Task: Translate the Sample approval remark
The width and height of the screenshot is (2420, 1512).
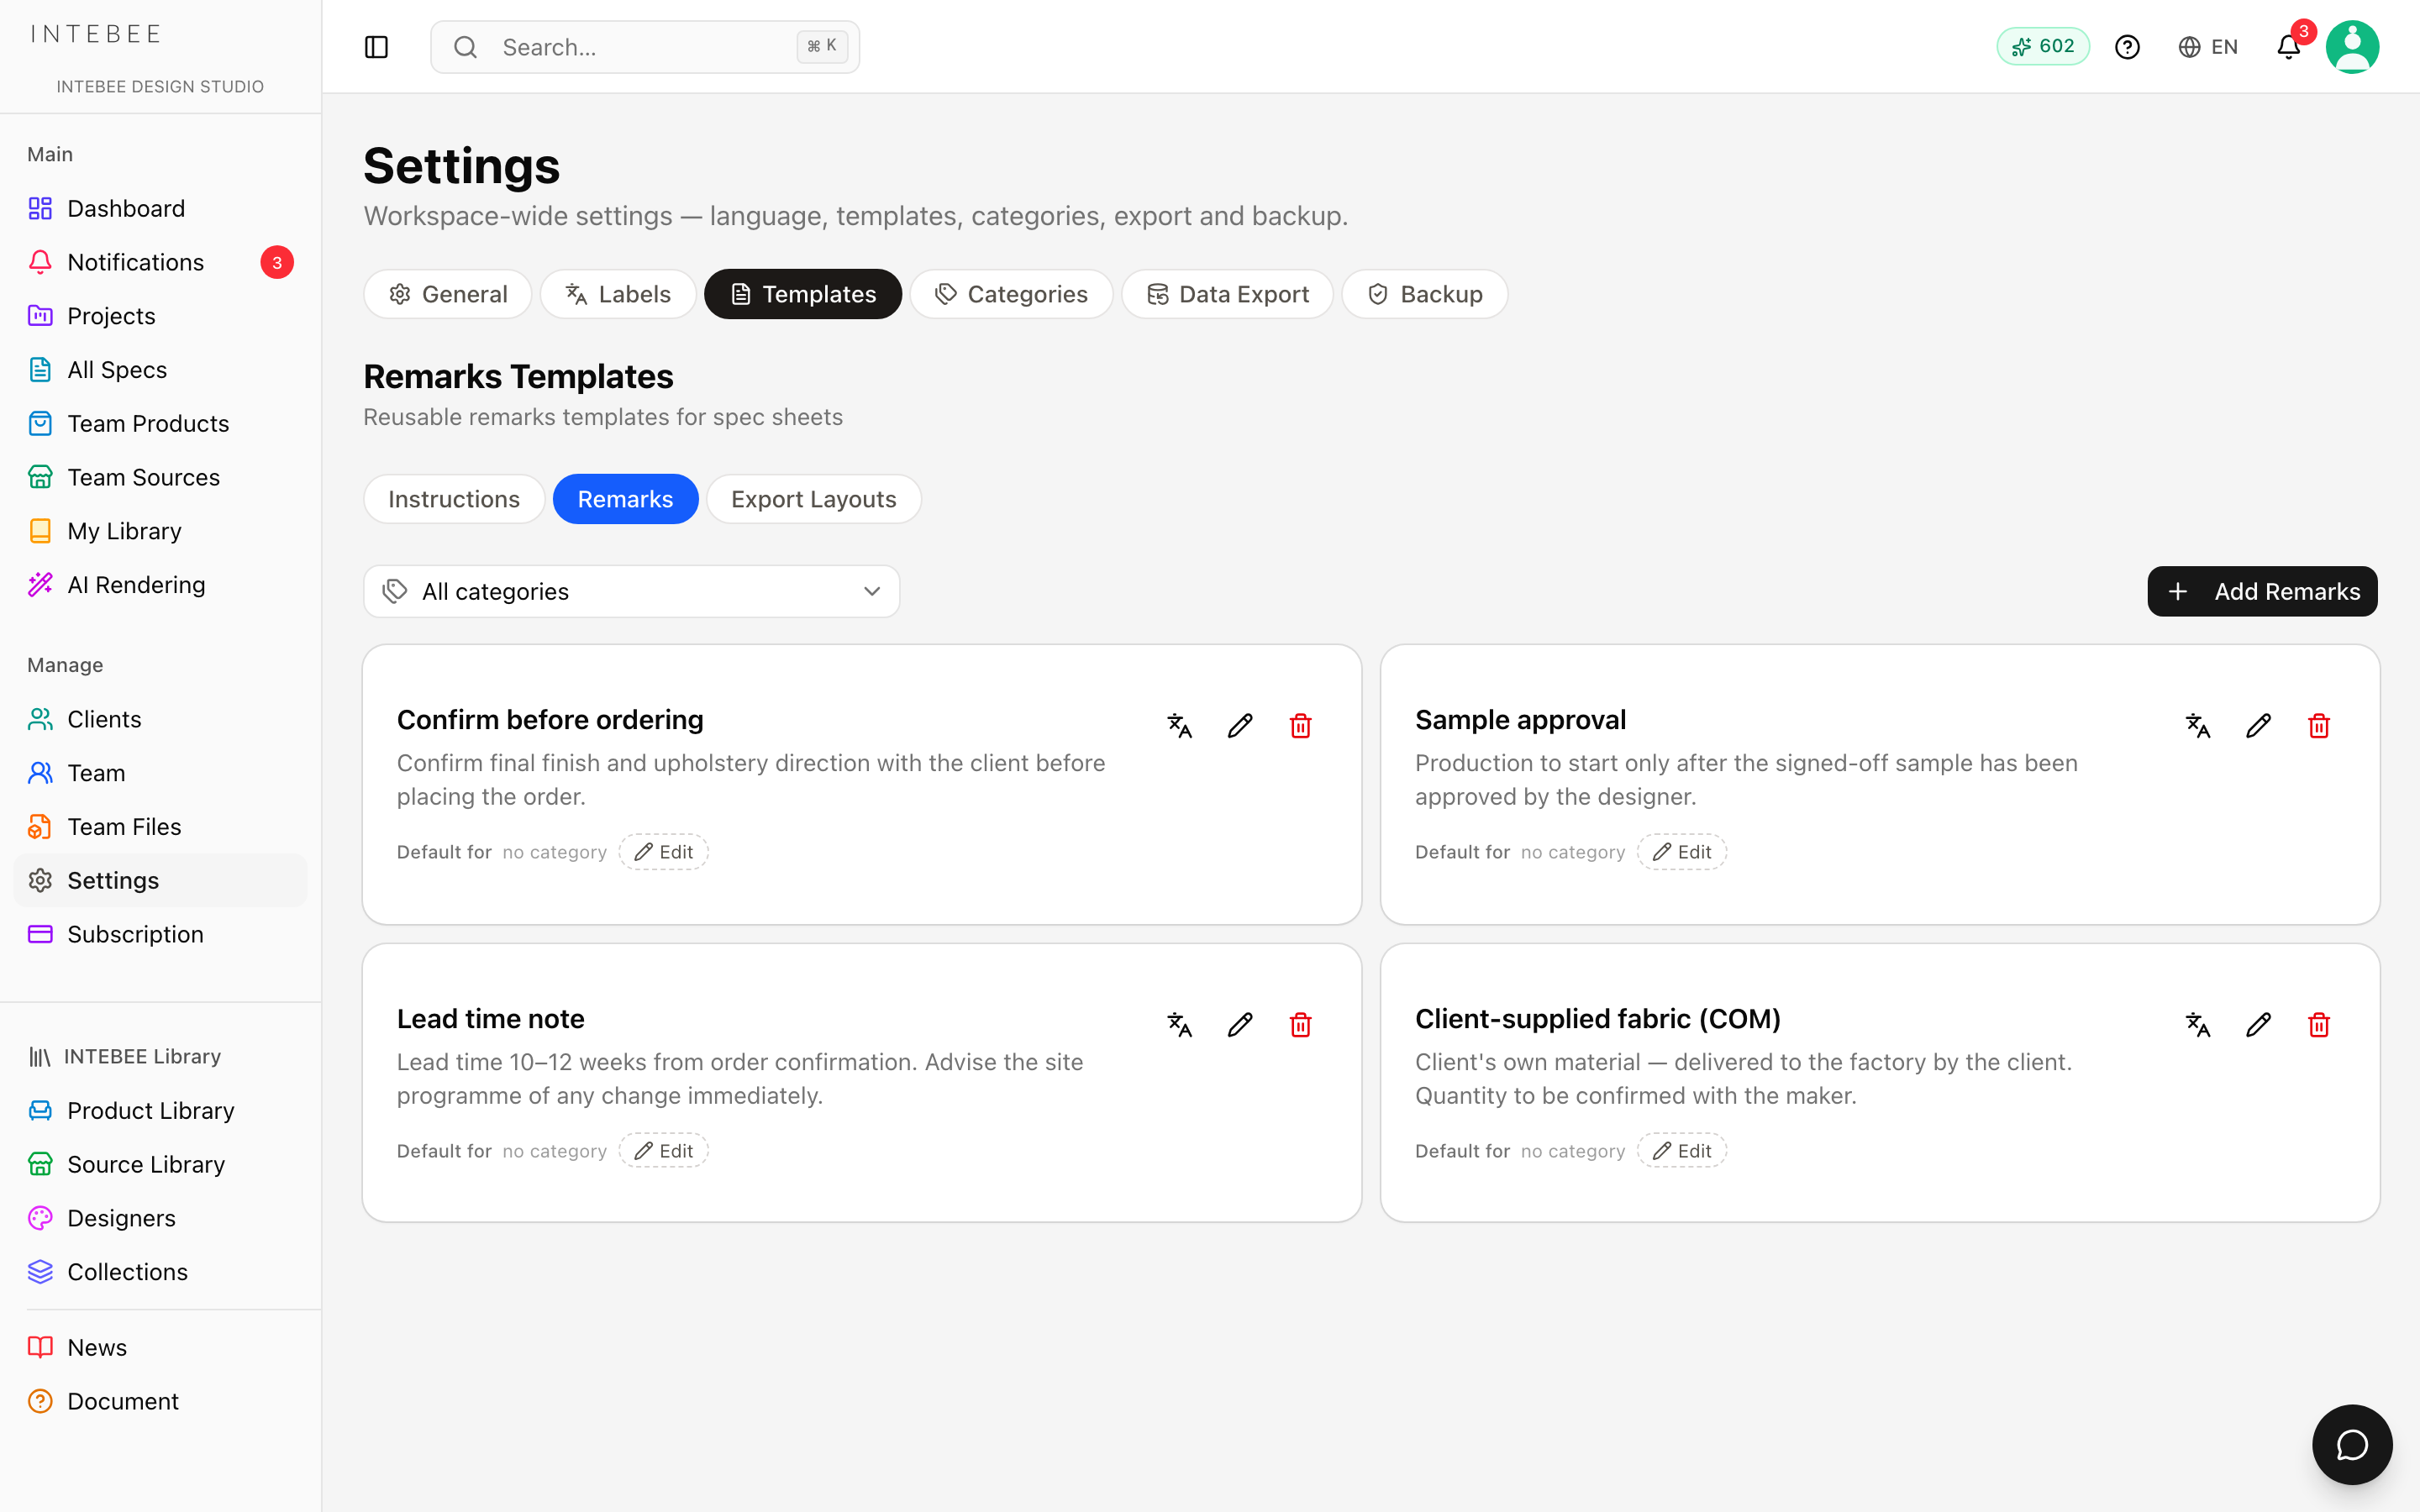Action: 2198,725
